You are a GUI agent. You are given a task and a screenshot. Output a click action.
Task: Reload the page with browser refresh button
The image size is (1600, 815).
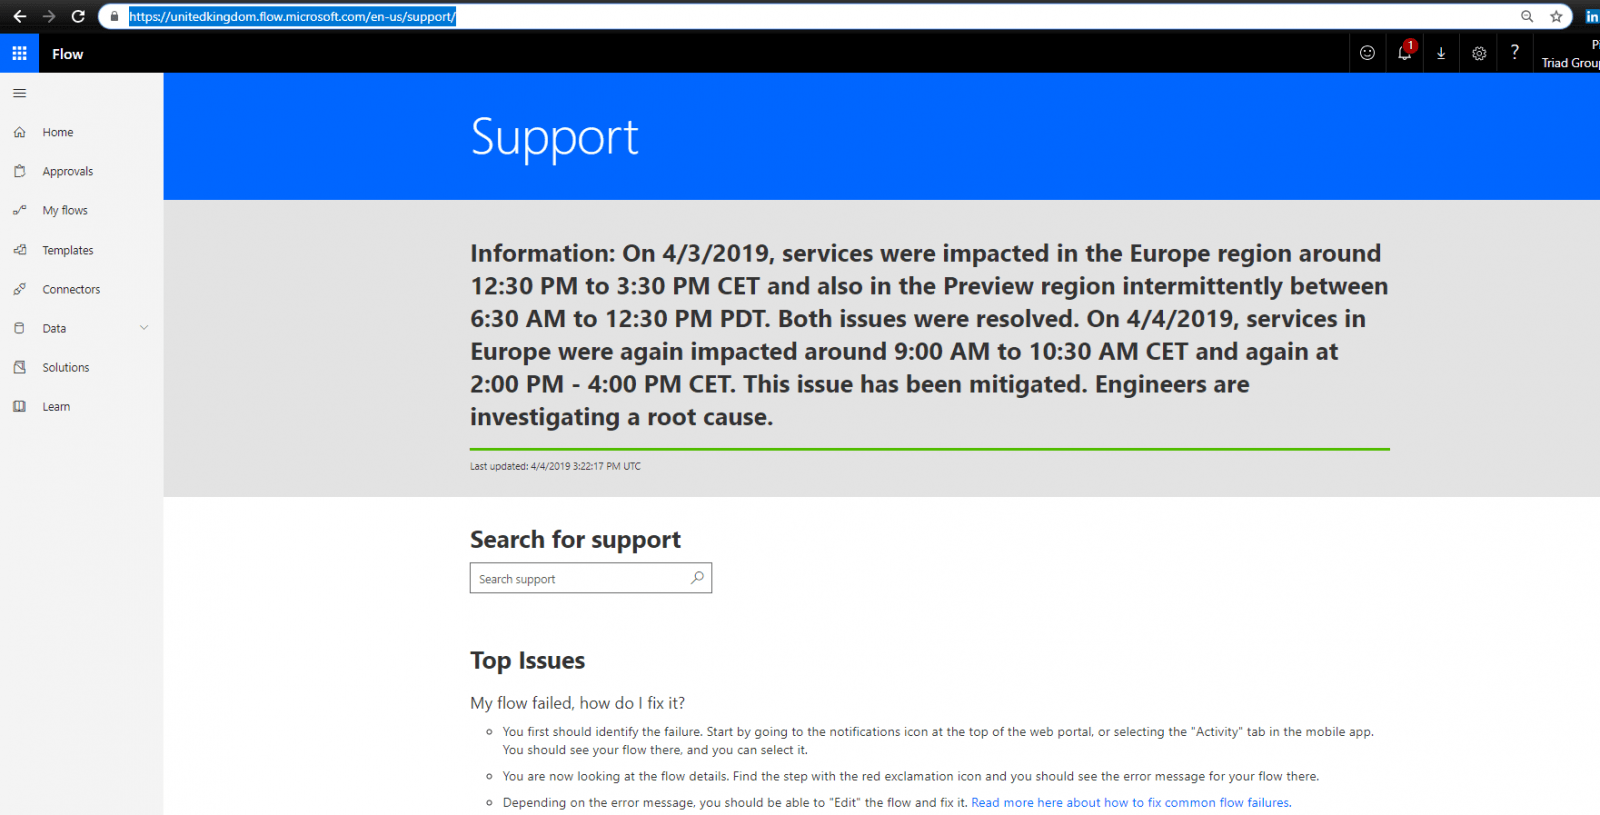78,16
